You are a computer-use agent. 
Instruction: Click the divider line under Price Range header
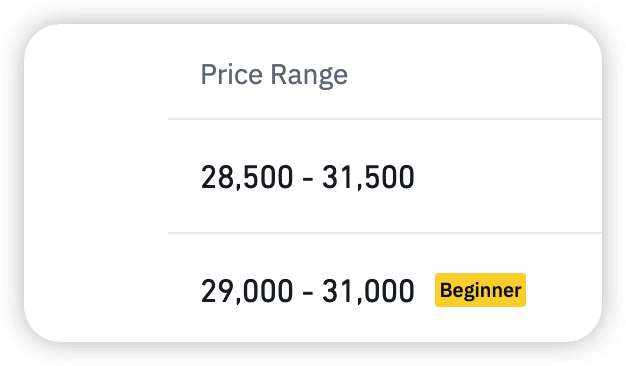[385, 119]
